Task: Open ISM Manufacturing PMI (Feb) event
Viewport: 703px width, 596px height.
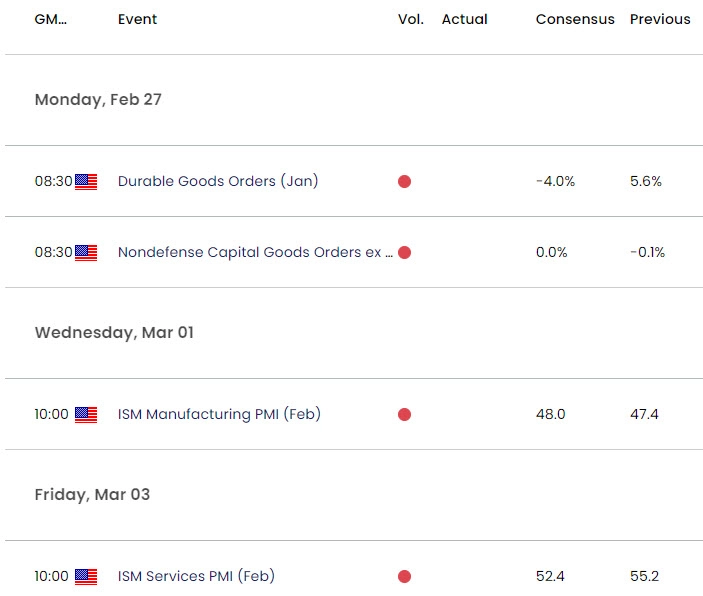Action: (219, 415)
